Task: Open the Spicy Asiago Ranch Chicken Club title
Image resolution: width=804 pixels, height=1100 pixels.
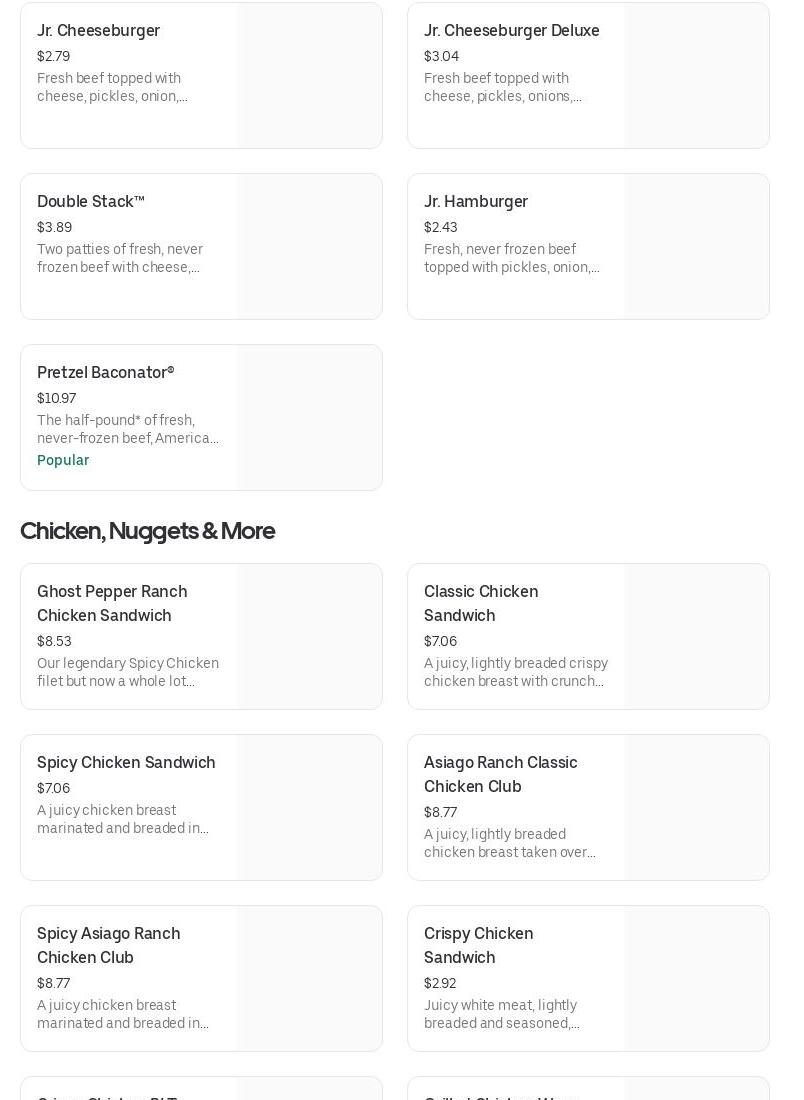Action: point(108,945)
